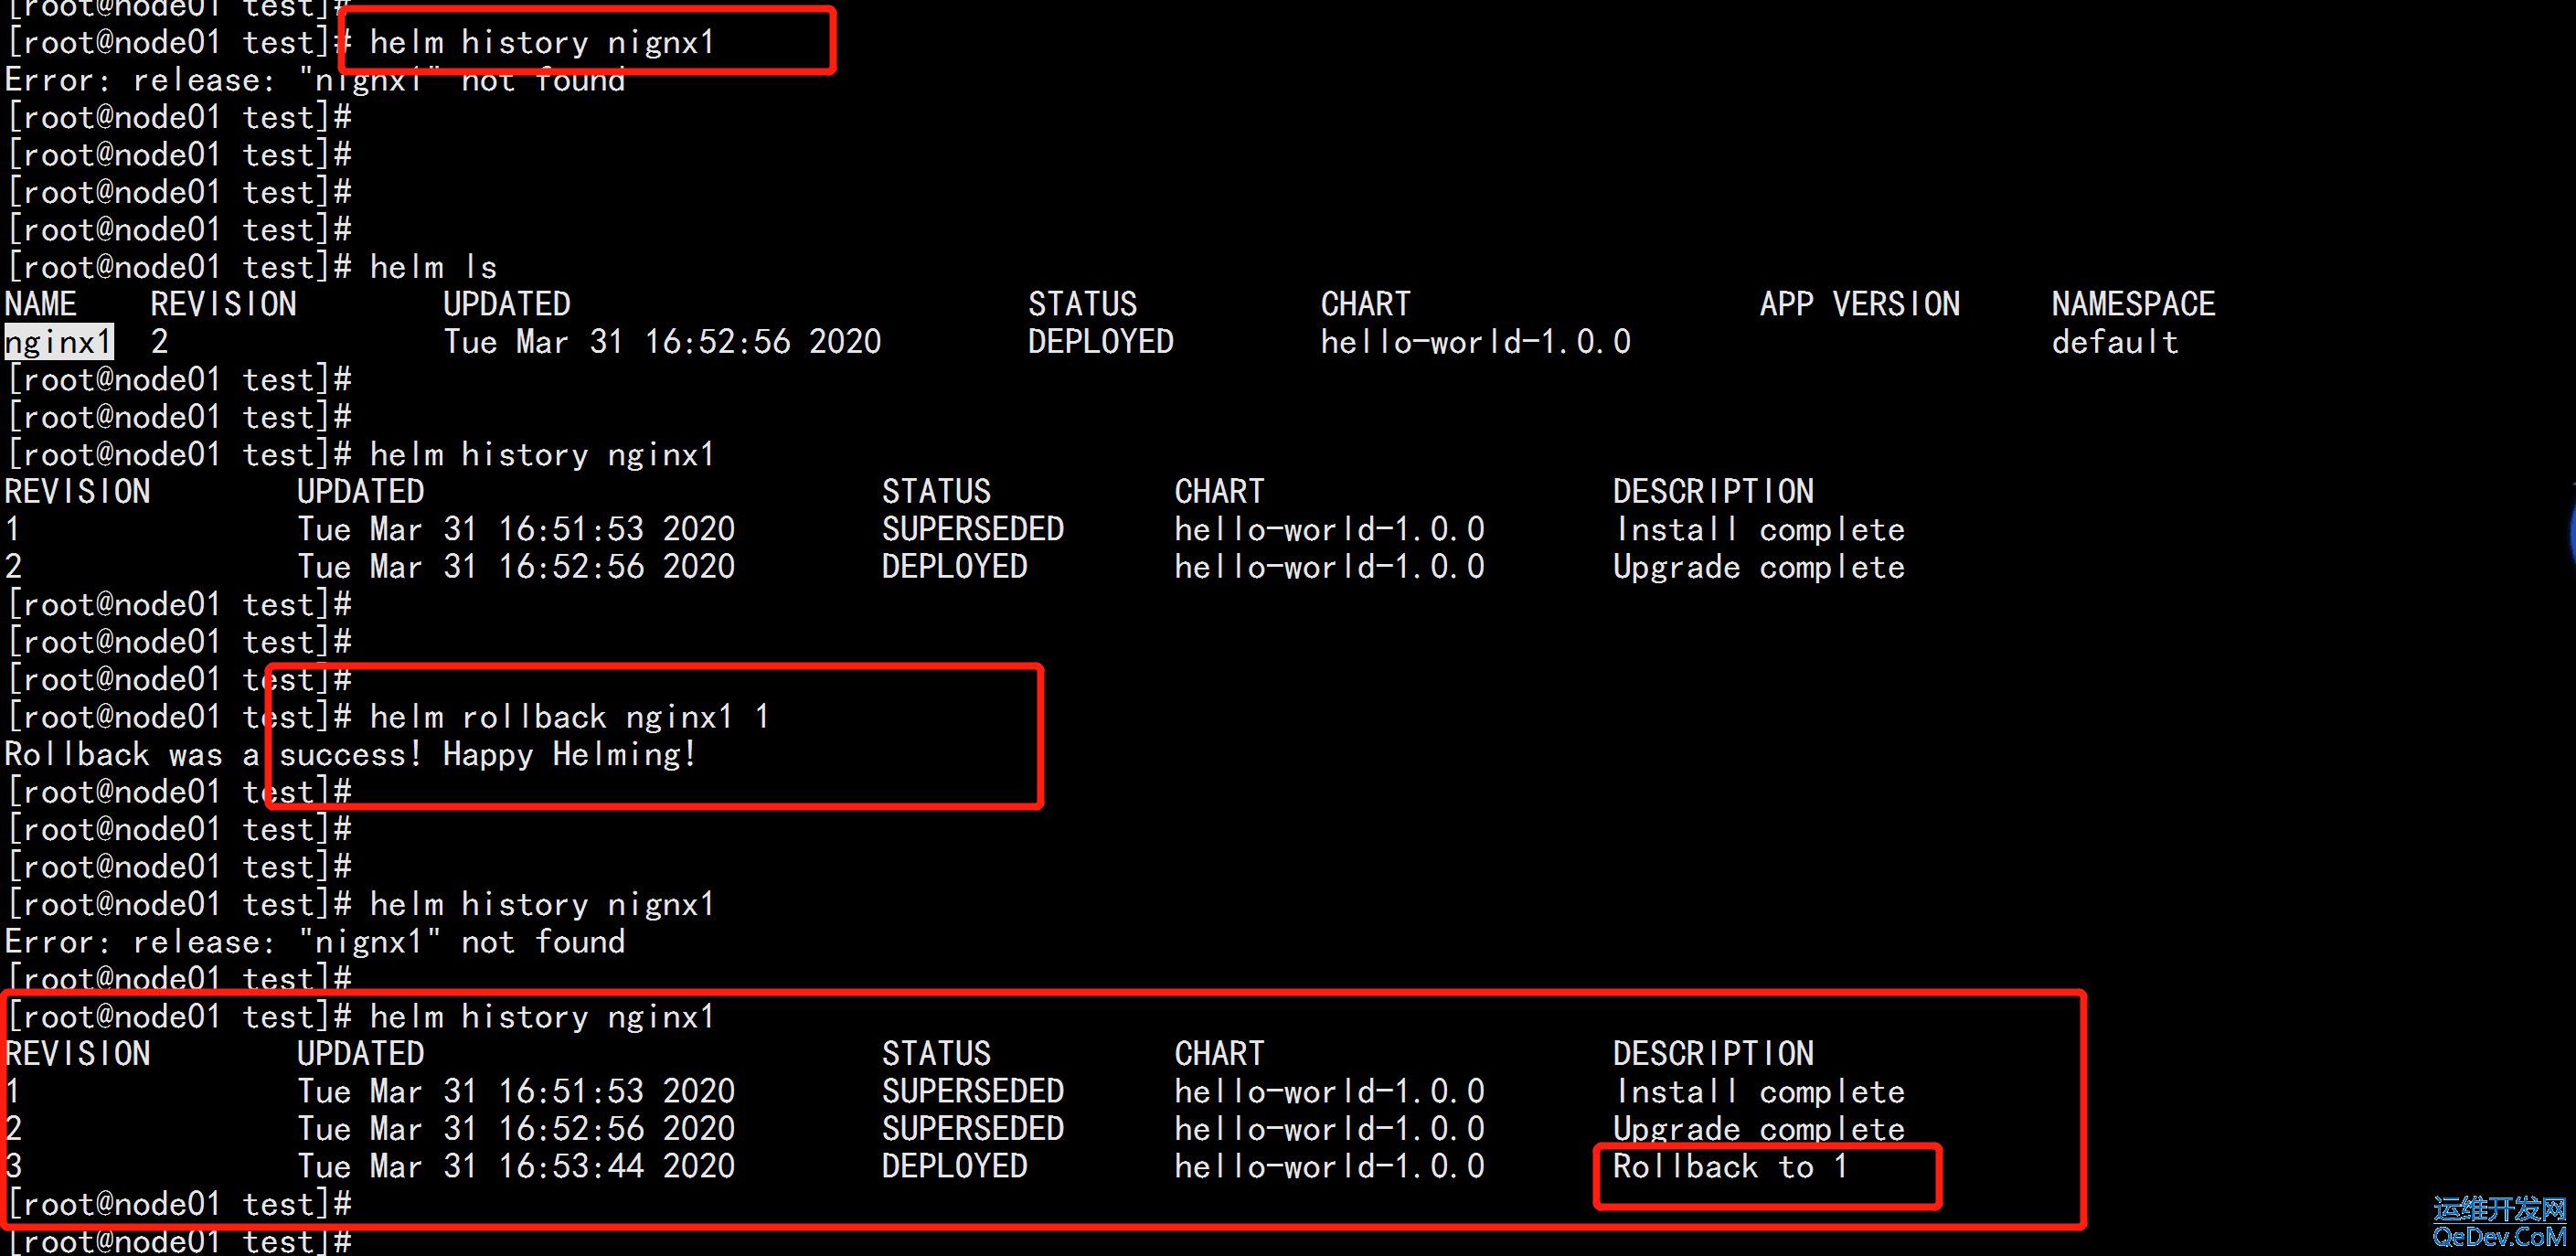
Task: Select timestamp 'Tue Mar 31 16:53:44 2020'
Action: 516,1166
